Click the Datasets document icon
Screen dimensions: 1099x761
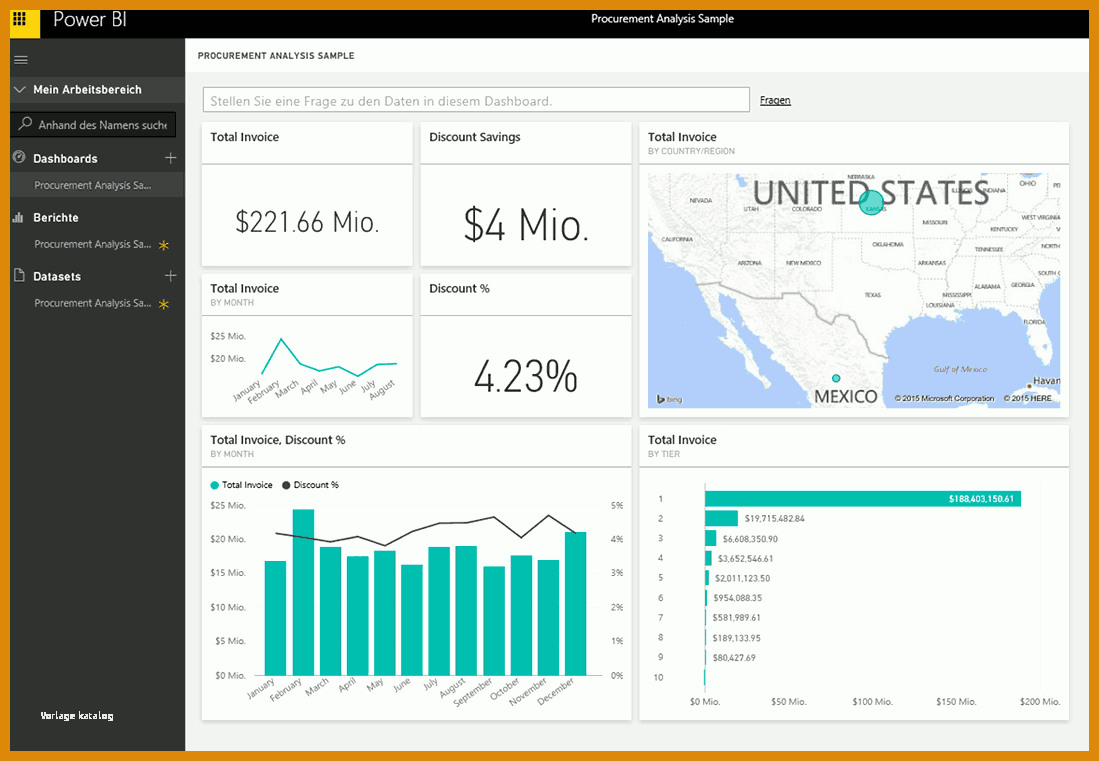[x=19, y=276]
